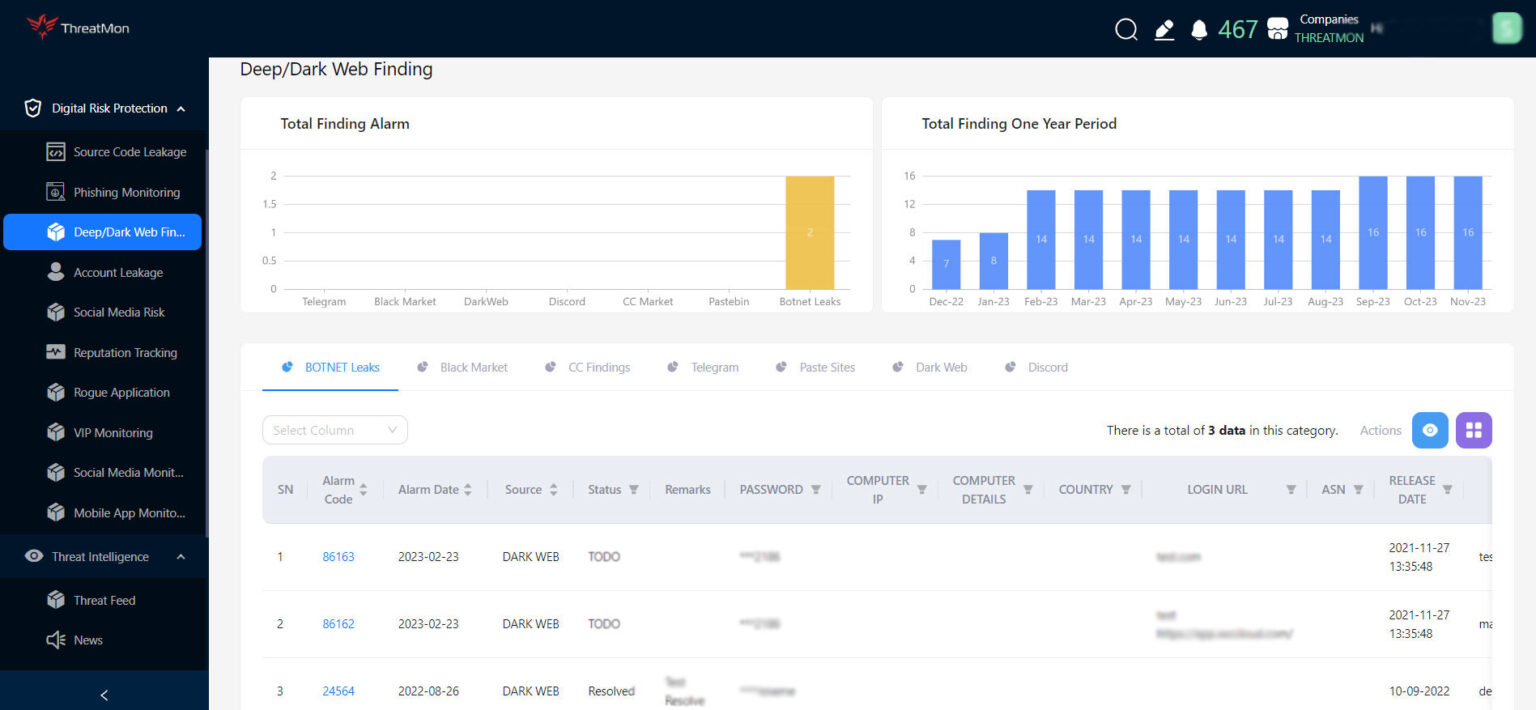Open alarm code 86163 link
Image resolution: width=1536 pixels, height=710 pixels.
coord(338,556)
